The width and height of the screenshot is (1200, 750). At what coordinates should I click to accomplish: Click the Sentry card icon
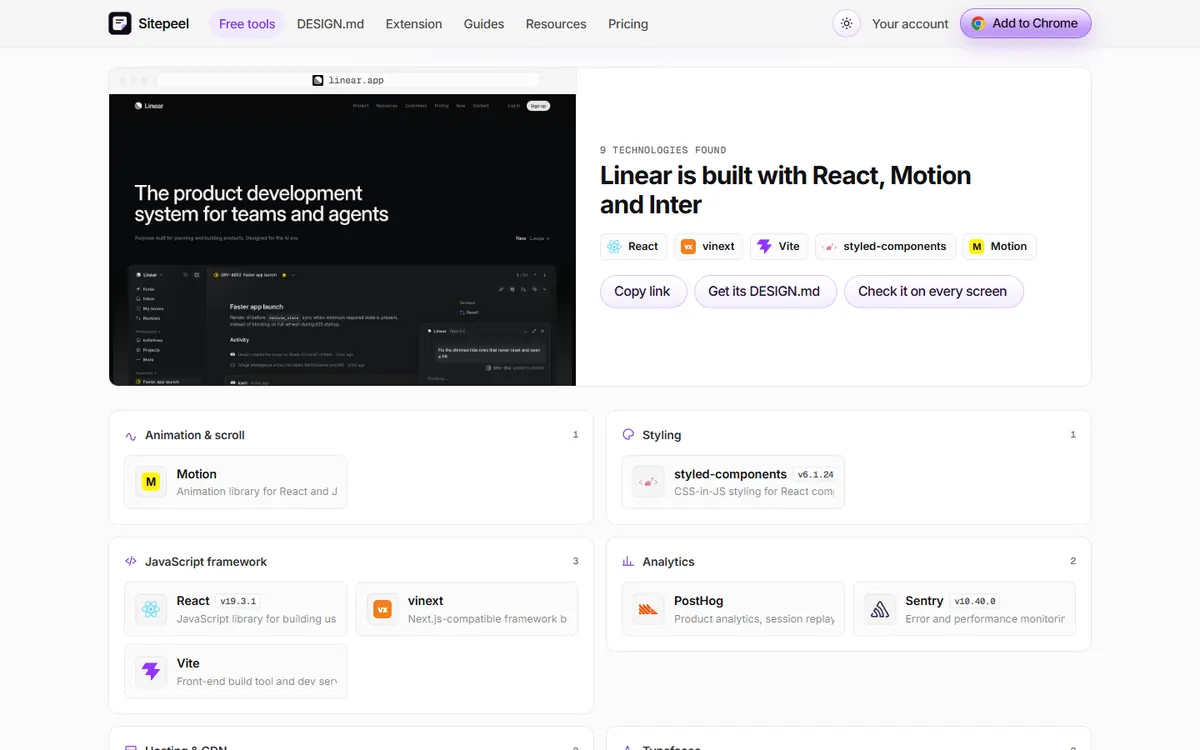[880, 609]
